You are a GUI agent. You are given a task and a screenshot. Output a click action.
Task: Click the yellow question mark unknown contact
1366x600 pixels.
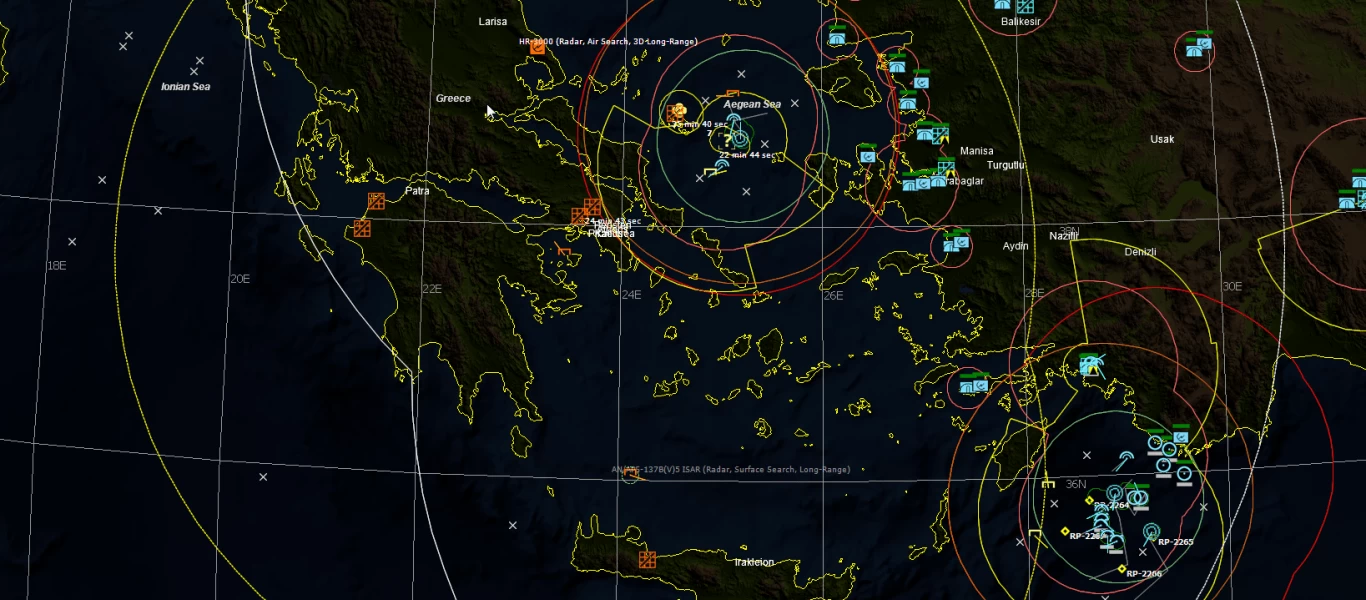tap(727, 140)
